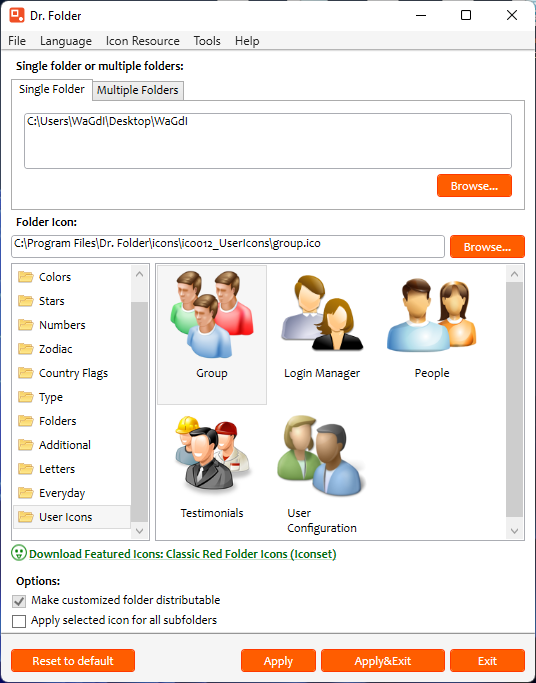Open the Language menu

66,41
